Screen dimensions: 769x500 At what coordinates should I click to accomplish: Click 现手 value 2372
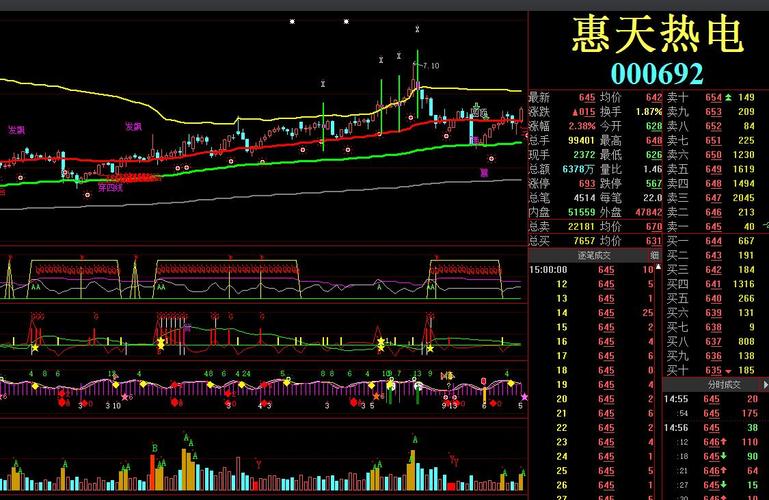pyautogui.click(x=584, y=155)
